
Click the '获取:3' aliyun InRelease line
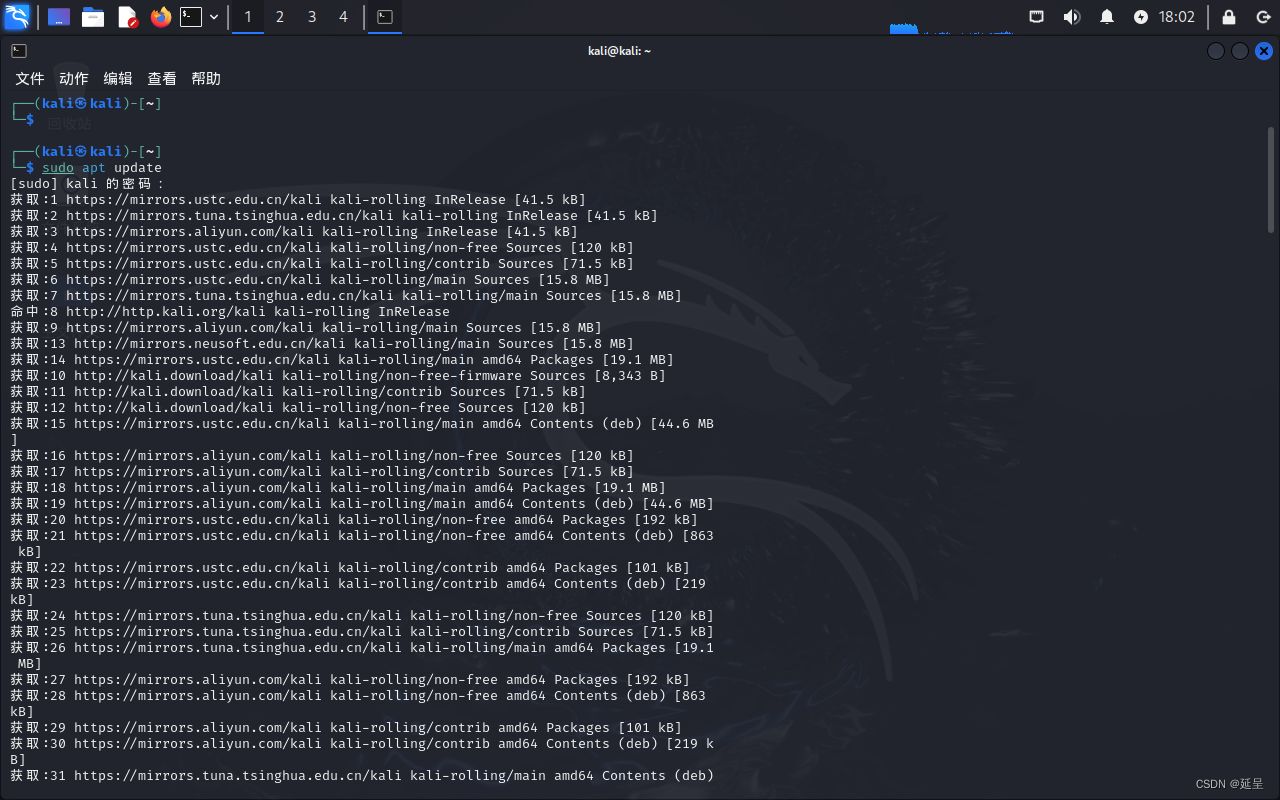(294, 232)
